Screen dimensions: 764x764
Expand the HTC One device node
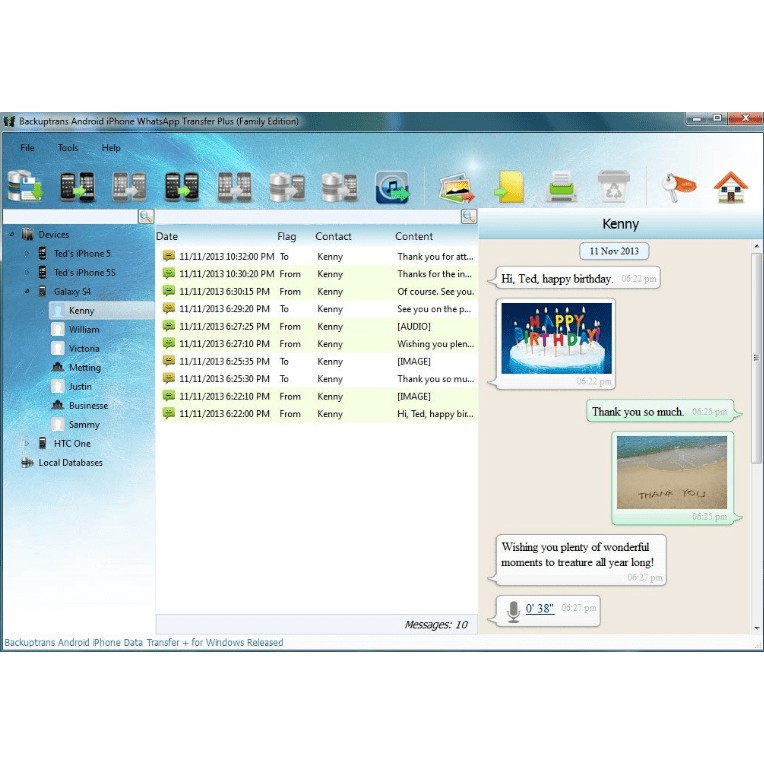point(28,444)
